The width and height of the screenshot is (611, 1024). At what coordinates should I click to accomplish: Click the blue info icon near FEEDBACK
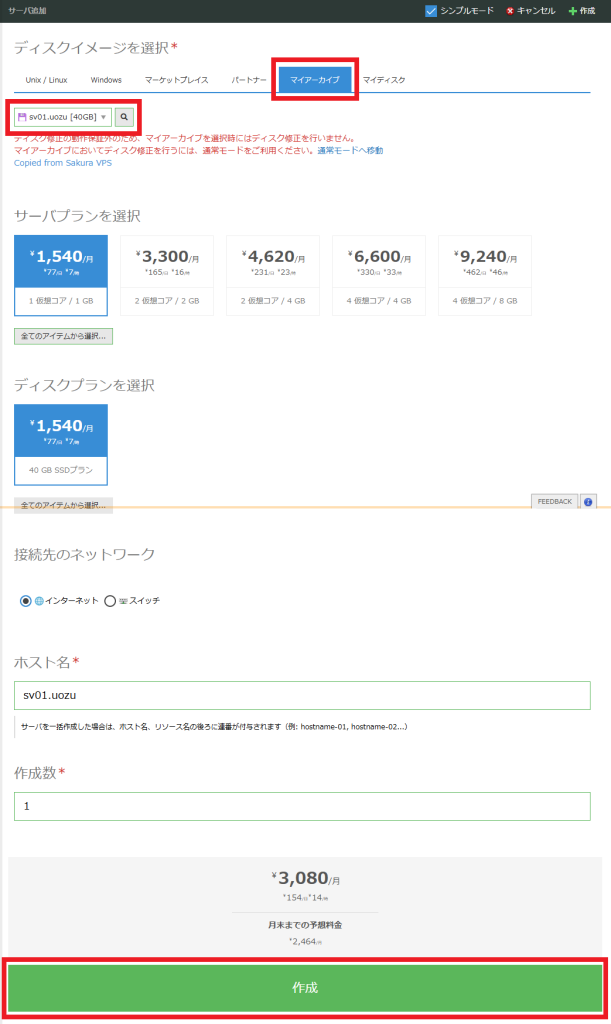pyautogui.click(x=588, y=501)
